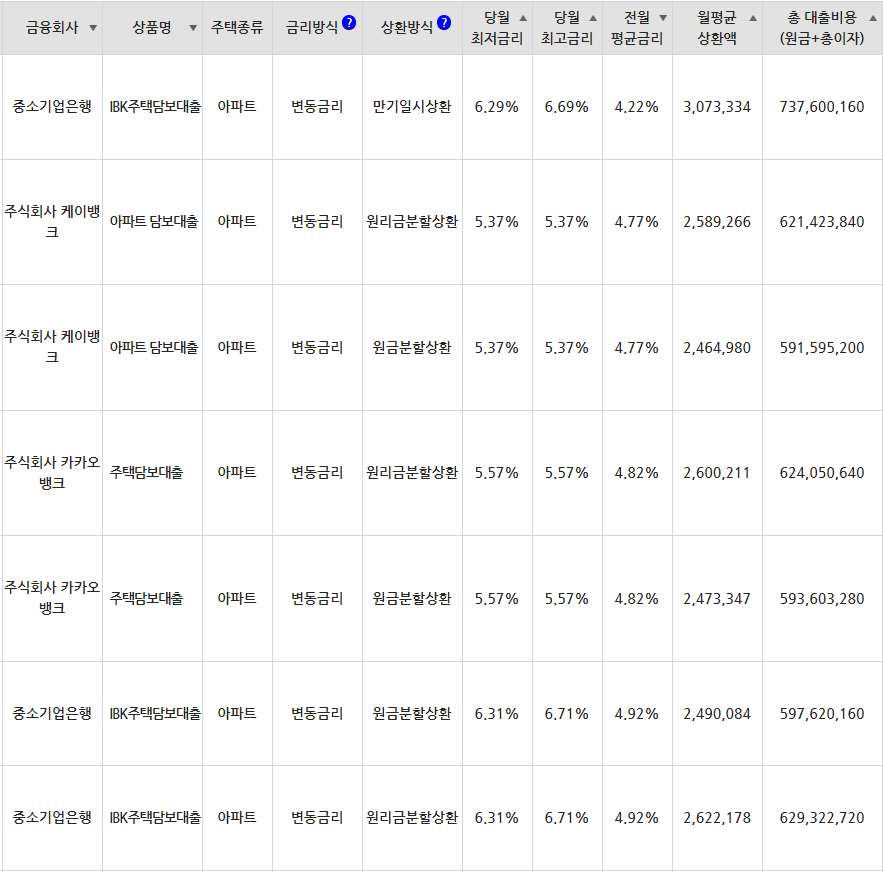This screenshot has width=883, height=872.
Task: Click total cost 737,600,160
Action: click(822, 106)
